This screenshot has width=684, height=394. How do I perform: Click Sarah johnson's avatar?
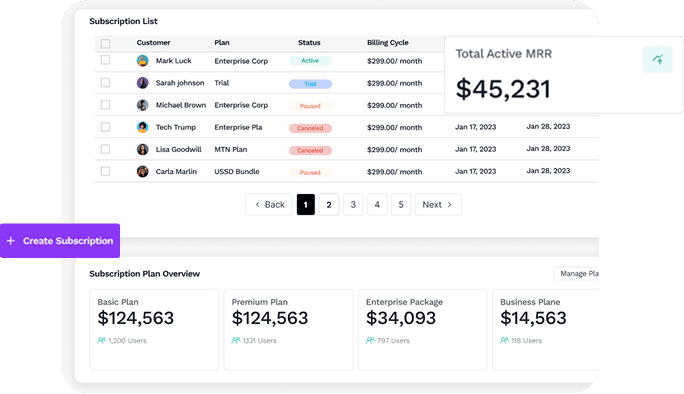pos(143,83)
